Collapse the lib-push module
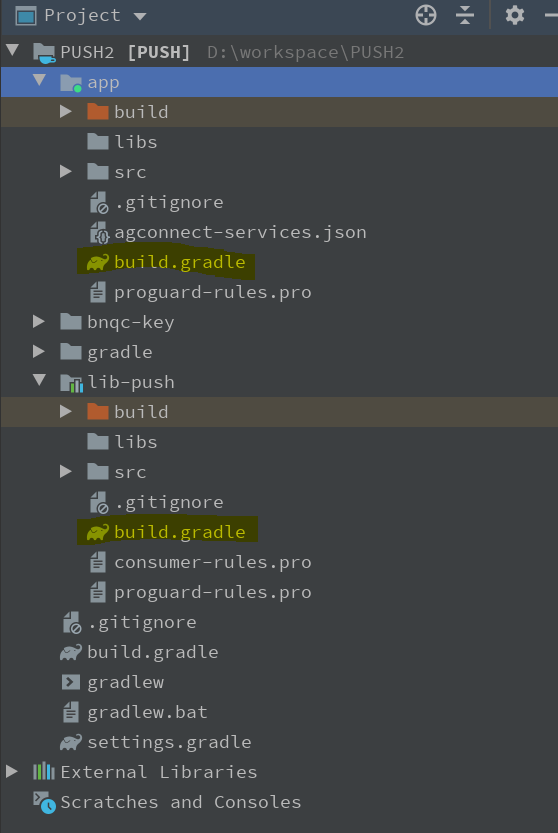Image resolution: width=558 pixels, height=833 pixels. tap(39, 380)
